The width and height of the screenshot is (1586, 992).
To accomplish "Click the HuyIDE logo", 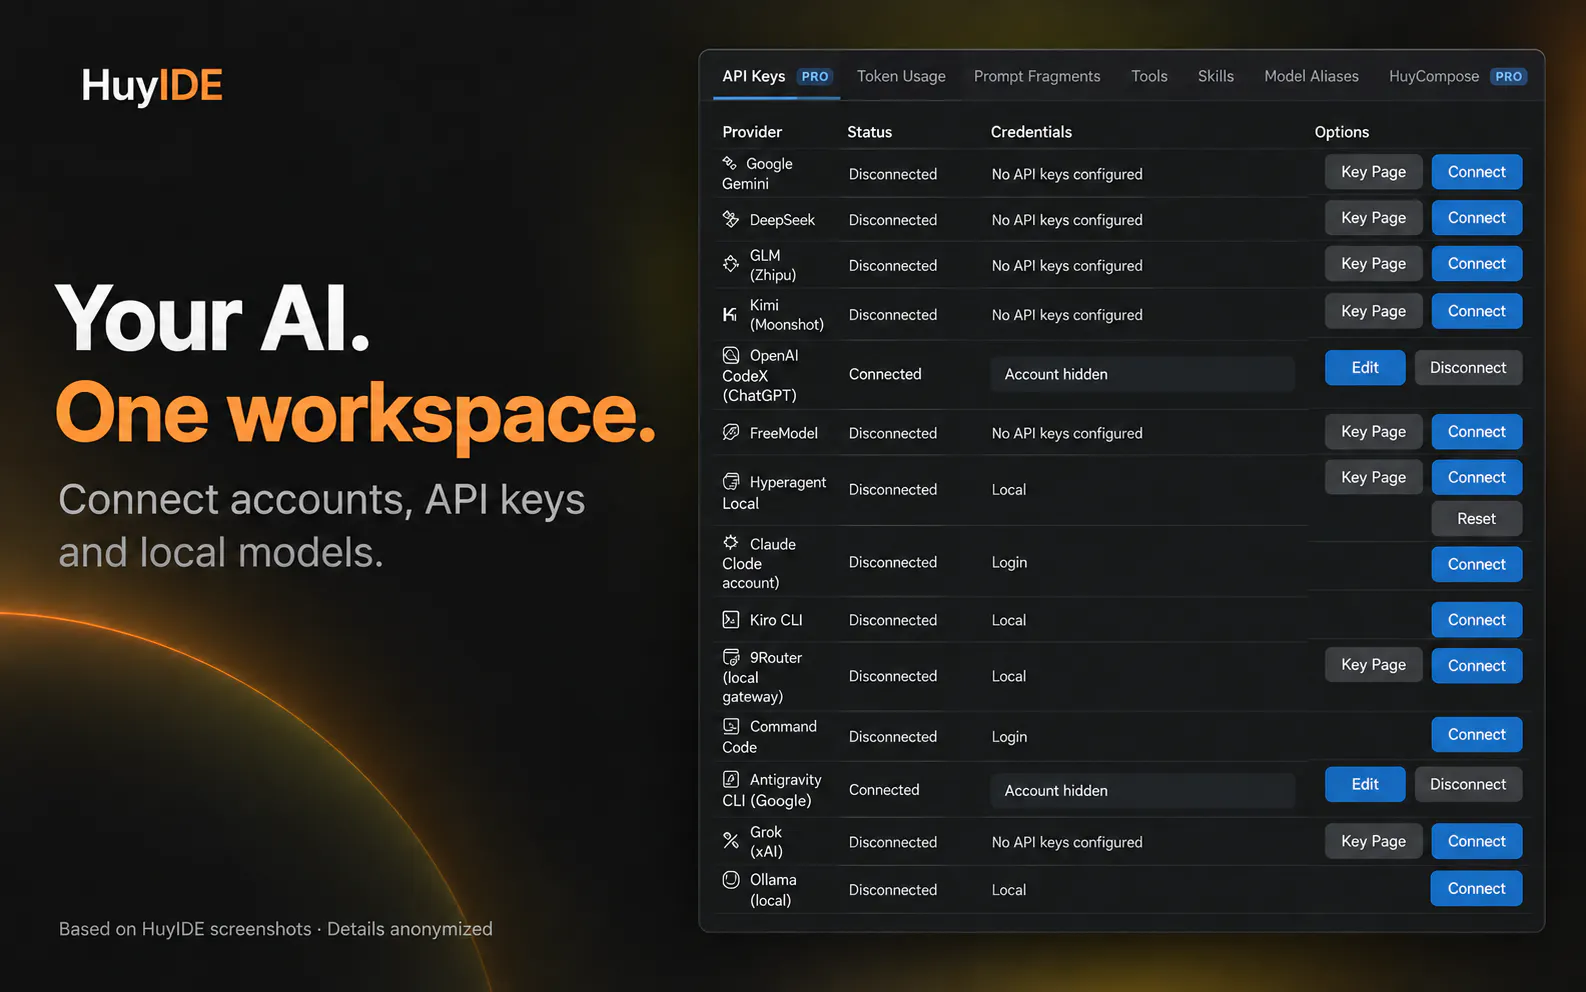I will pyautogui.click(x=152, y=86).
